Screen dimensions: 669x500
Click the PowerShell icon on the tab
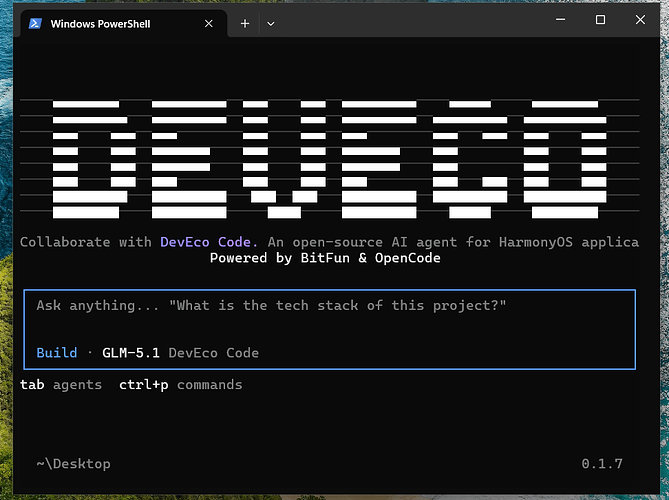click(35, 23)
